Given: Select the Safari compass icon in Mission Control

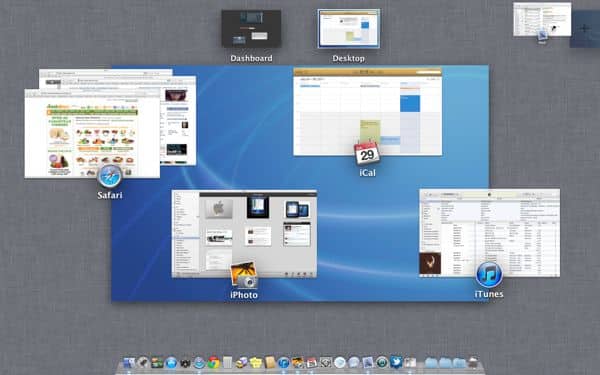Looking at the screenshot, I should tap(110, 177).
